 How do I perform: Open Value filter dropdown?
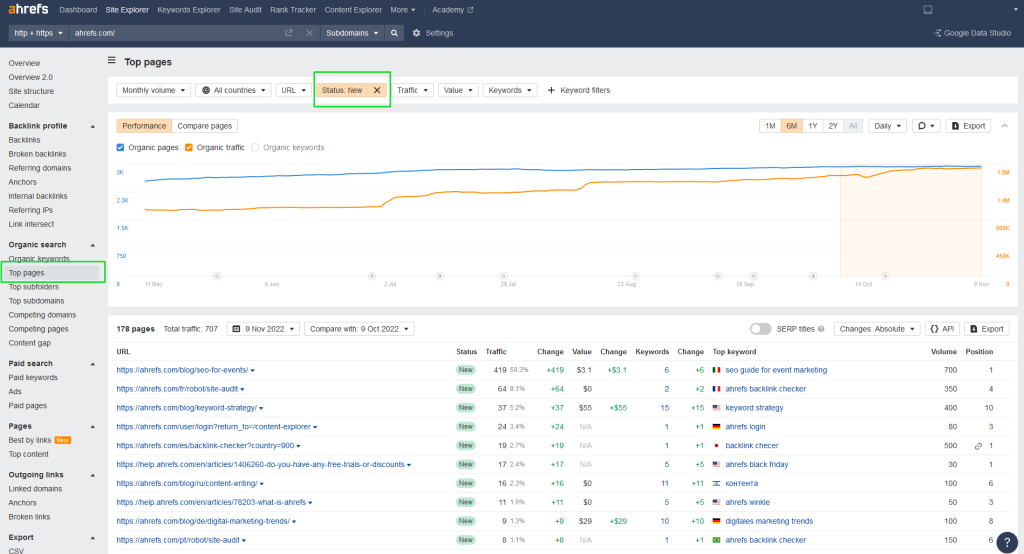click(458, 90)
